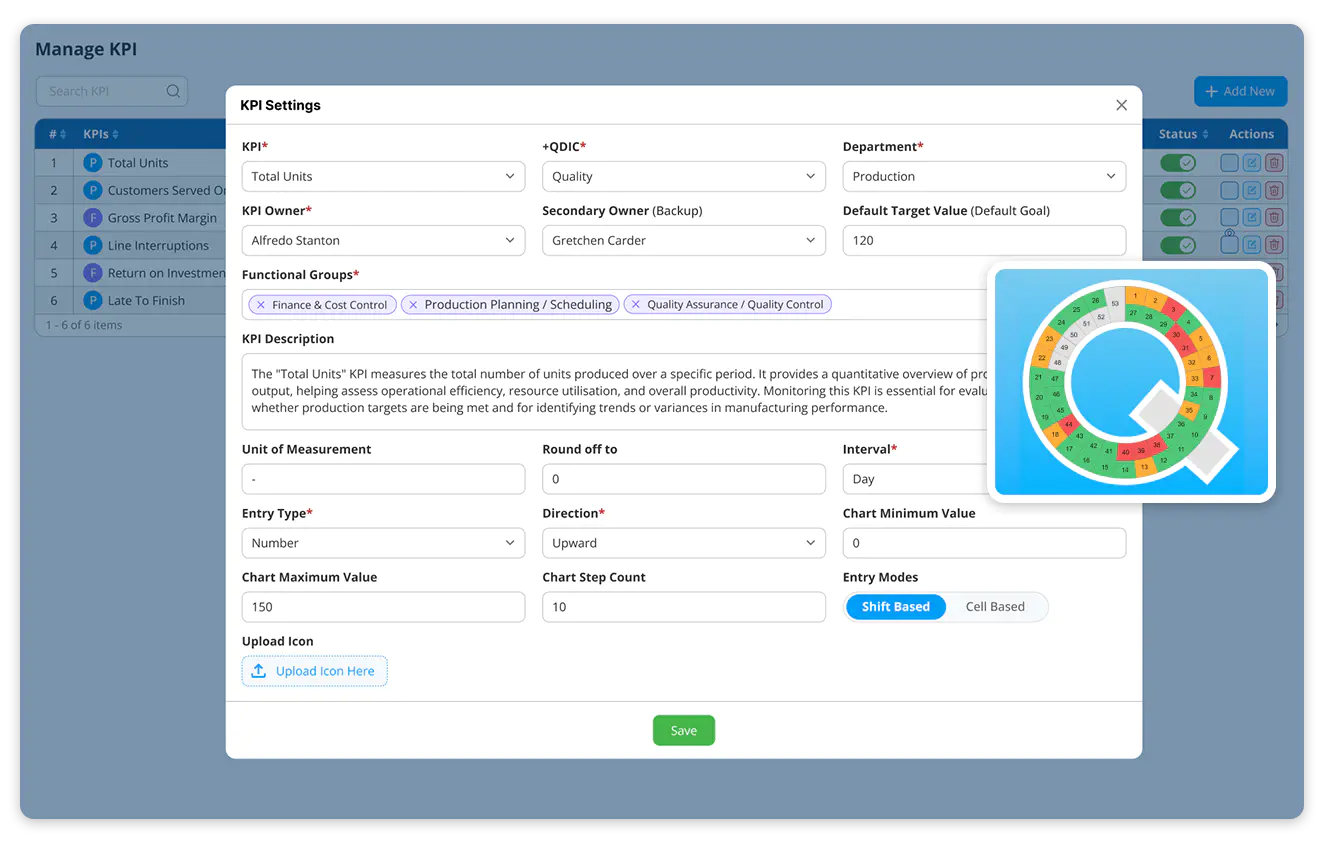This screenshot has height=850, width=1324.
Task: Open the Entry Type dropdown showing Number
Action: (x=383, y=543)
